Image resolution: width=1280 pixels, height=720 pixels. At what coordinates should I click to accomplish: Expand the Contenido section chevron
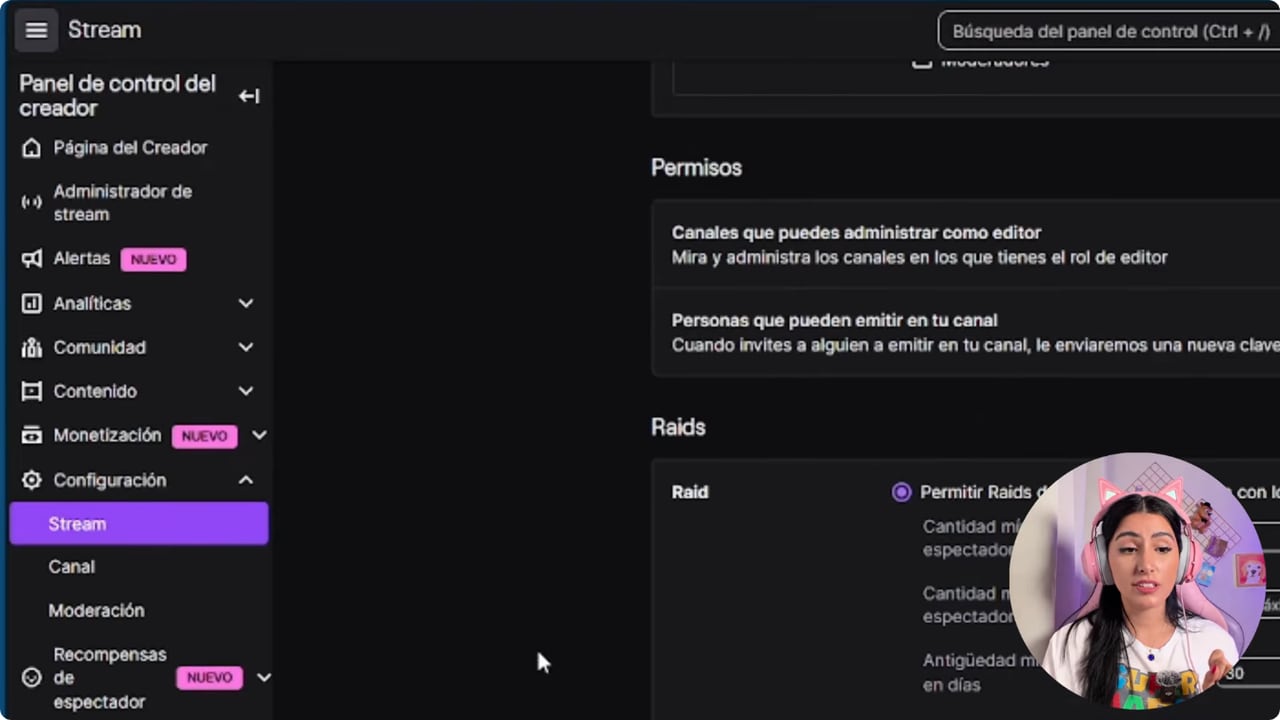pos(246,391)
